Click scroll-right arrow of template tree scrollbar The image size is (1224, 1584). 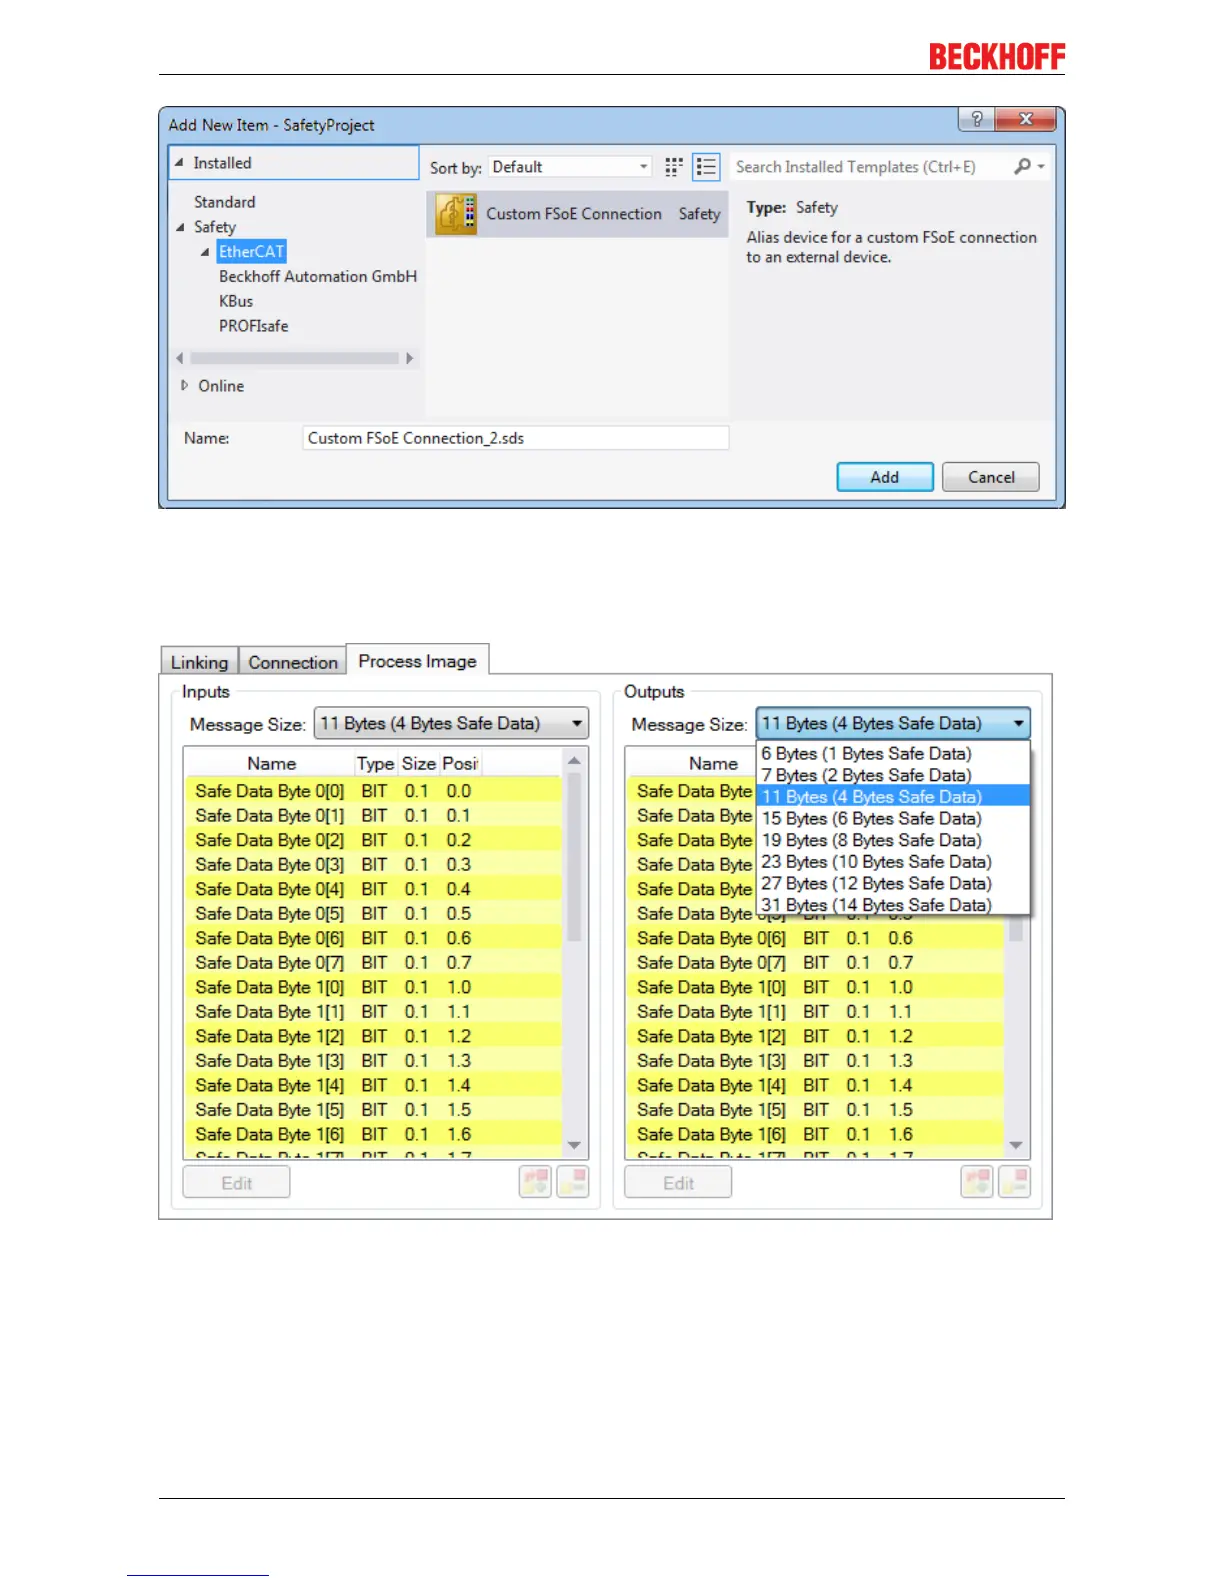(409, 358)
